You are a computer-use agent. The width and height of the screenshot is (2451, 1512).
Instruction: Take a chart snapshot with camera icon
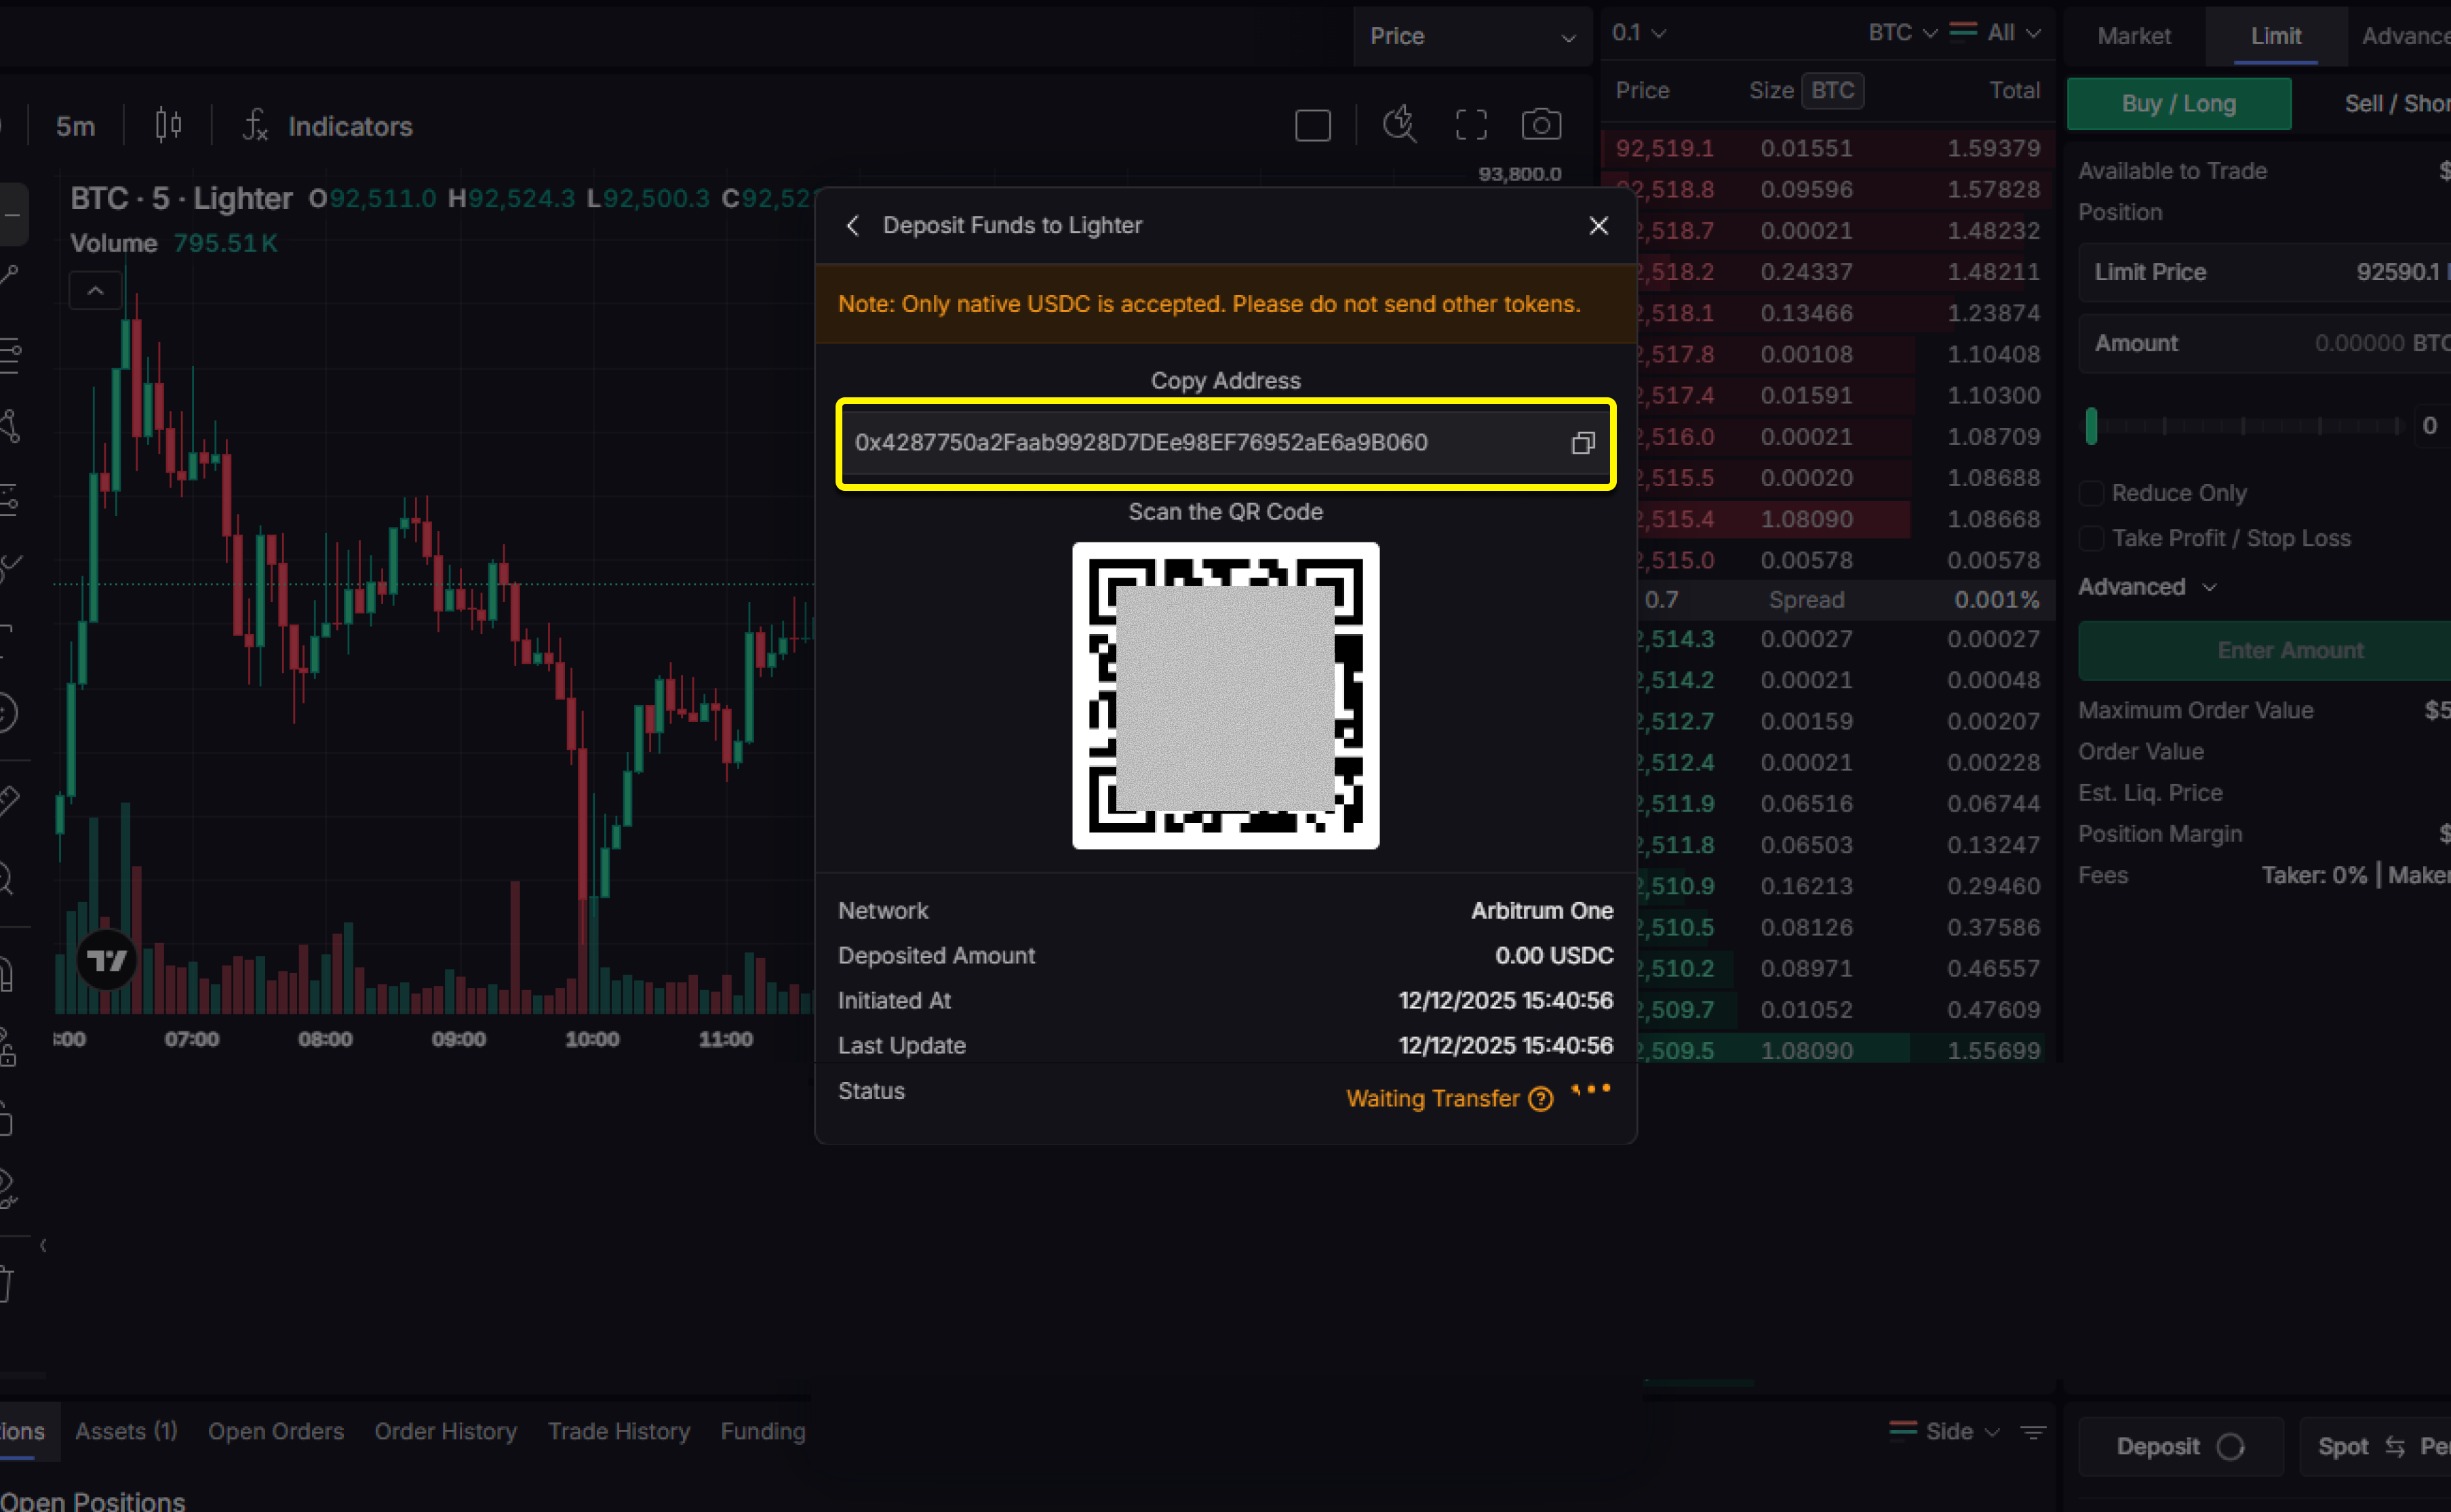(x=1540, y=125)
